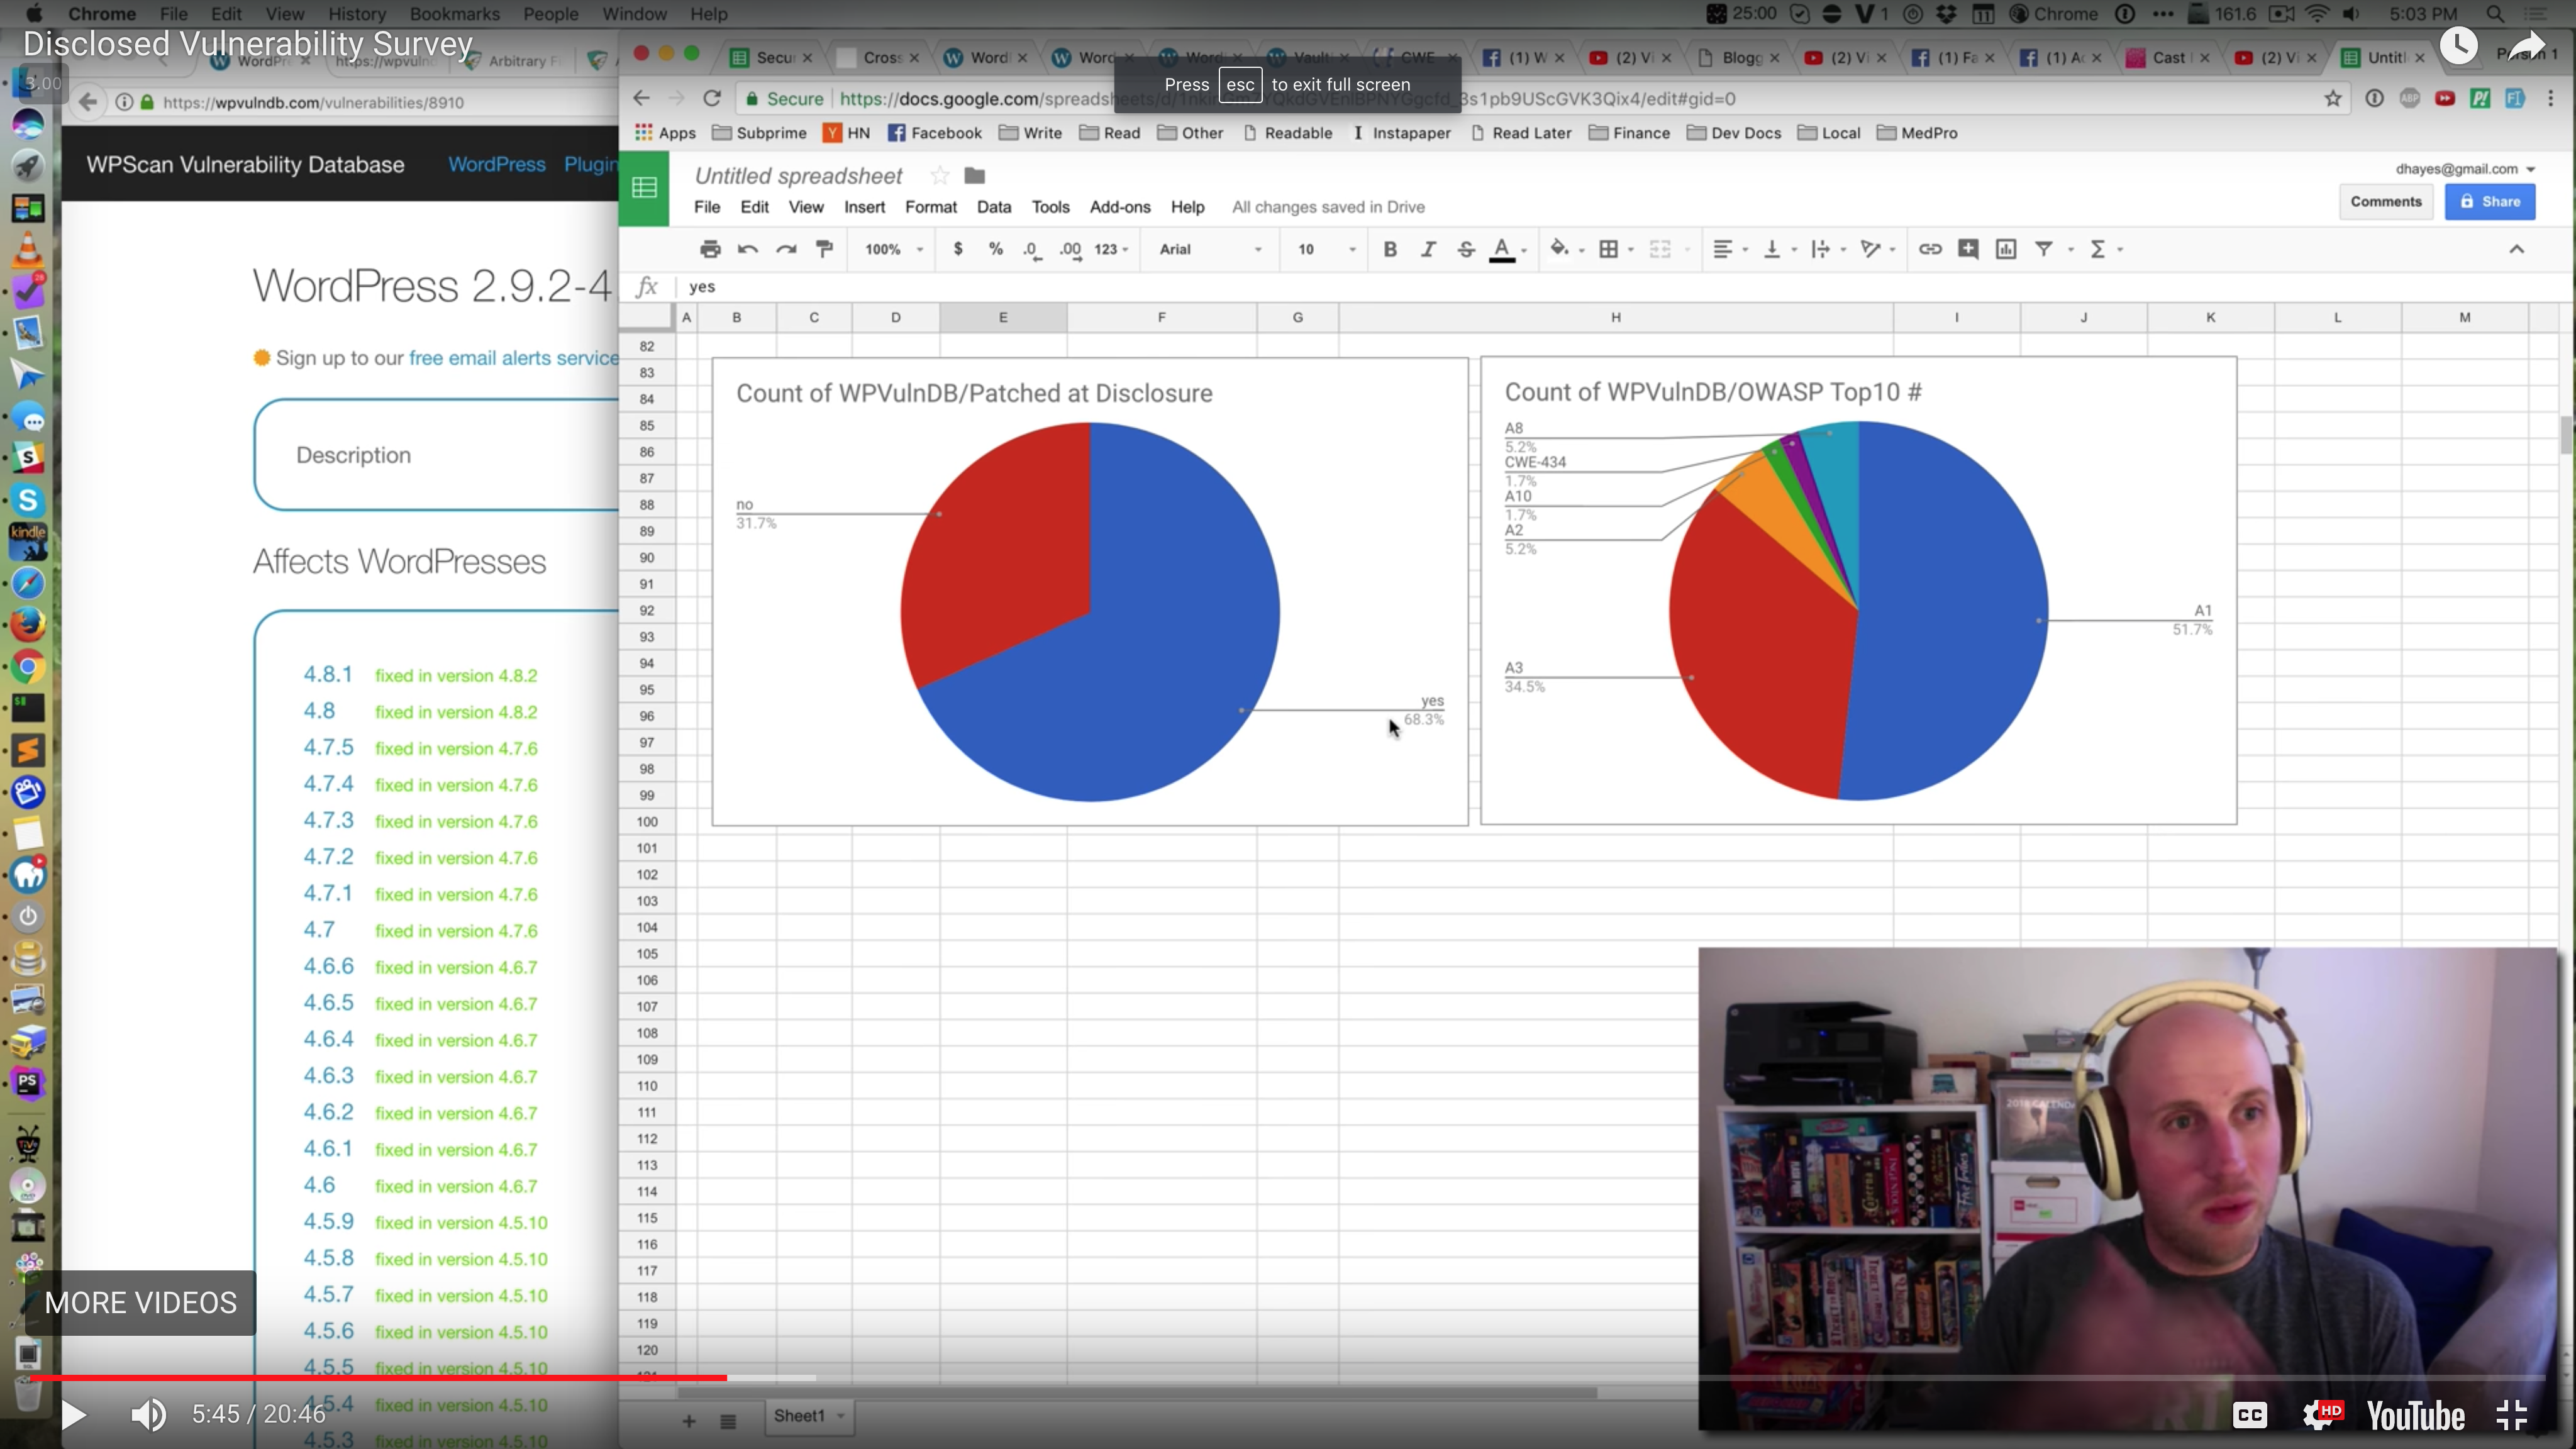Open horizontal align options
Viewport: 2576px width, 1449px height.
click(x=1722, y=249)
